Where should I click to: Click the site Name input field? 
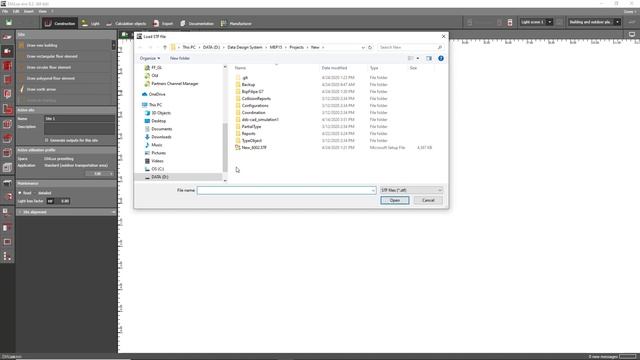tap(79, 119)
